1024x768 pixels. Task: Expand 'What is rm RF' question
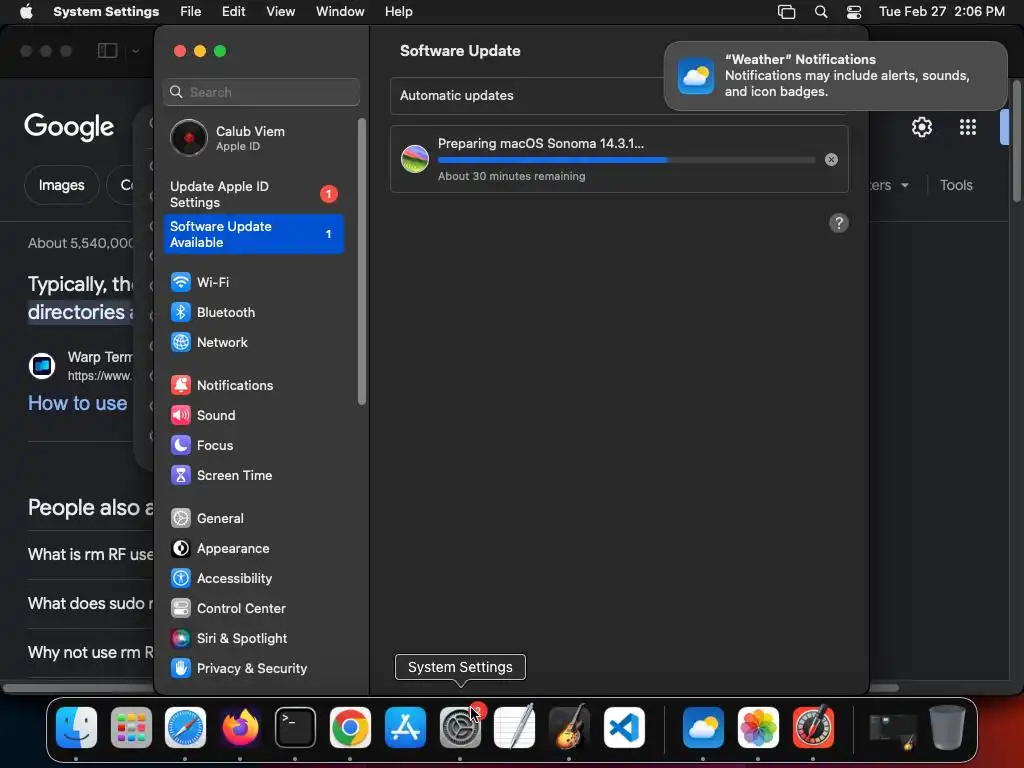click(90, 554)
